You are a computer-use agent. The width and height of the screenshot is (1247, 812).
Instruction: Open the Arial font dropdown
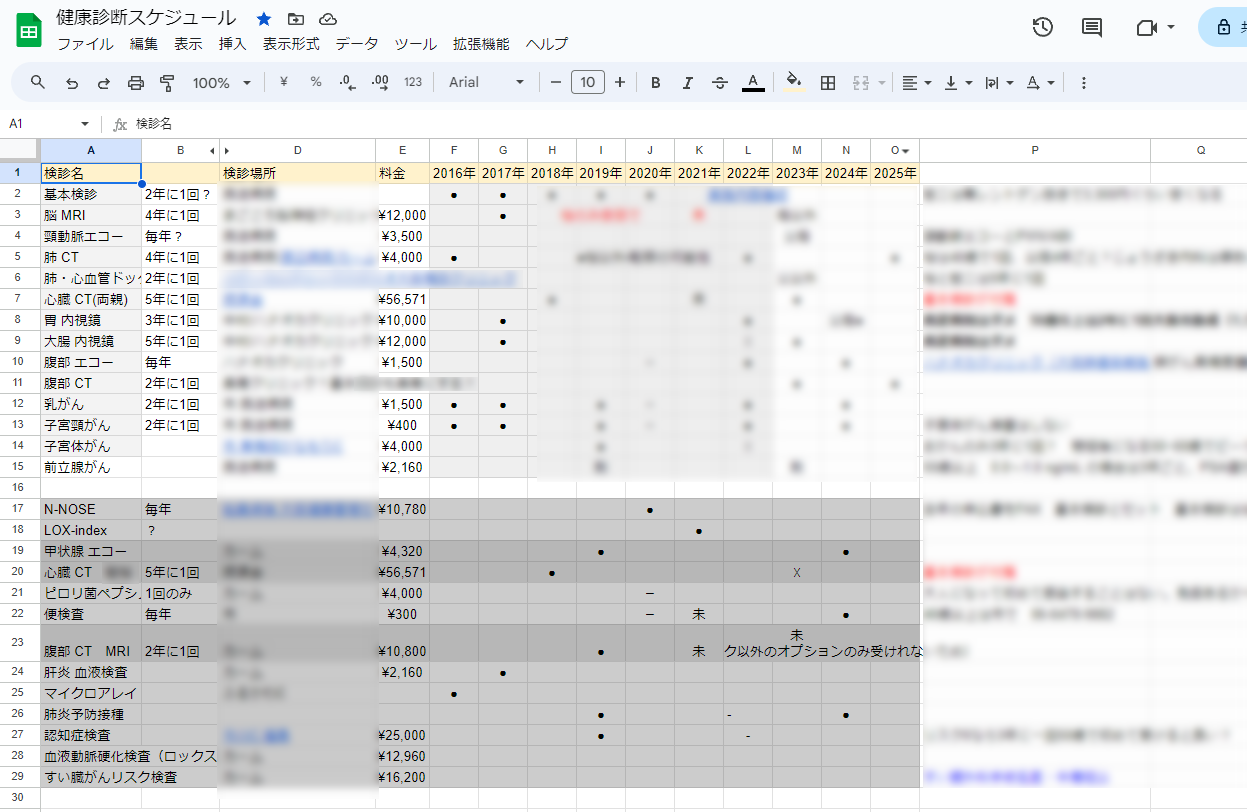pyautogui.click(x=486, y=83)
